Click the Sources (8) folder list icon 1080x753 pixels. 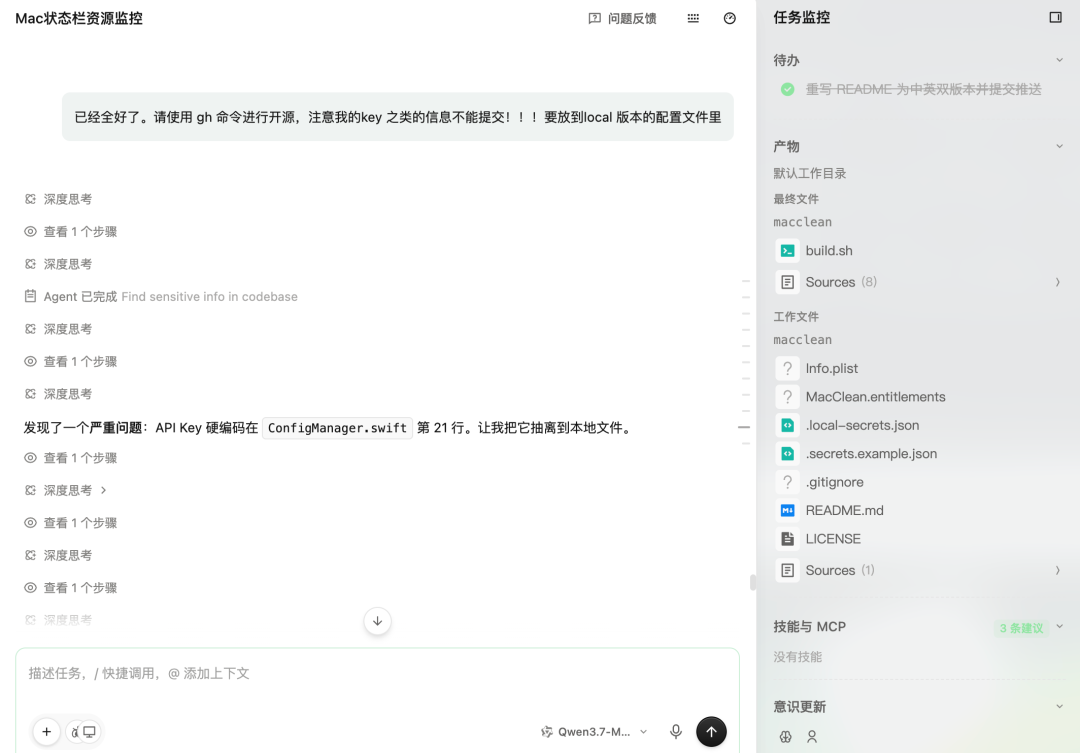(787, 282)
